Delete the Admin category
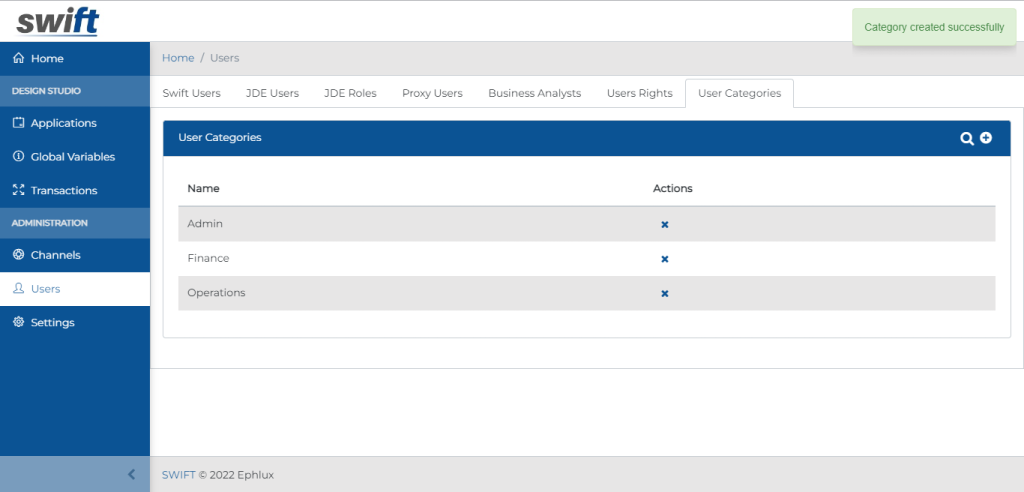 click(665, 225)
